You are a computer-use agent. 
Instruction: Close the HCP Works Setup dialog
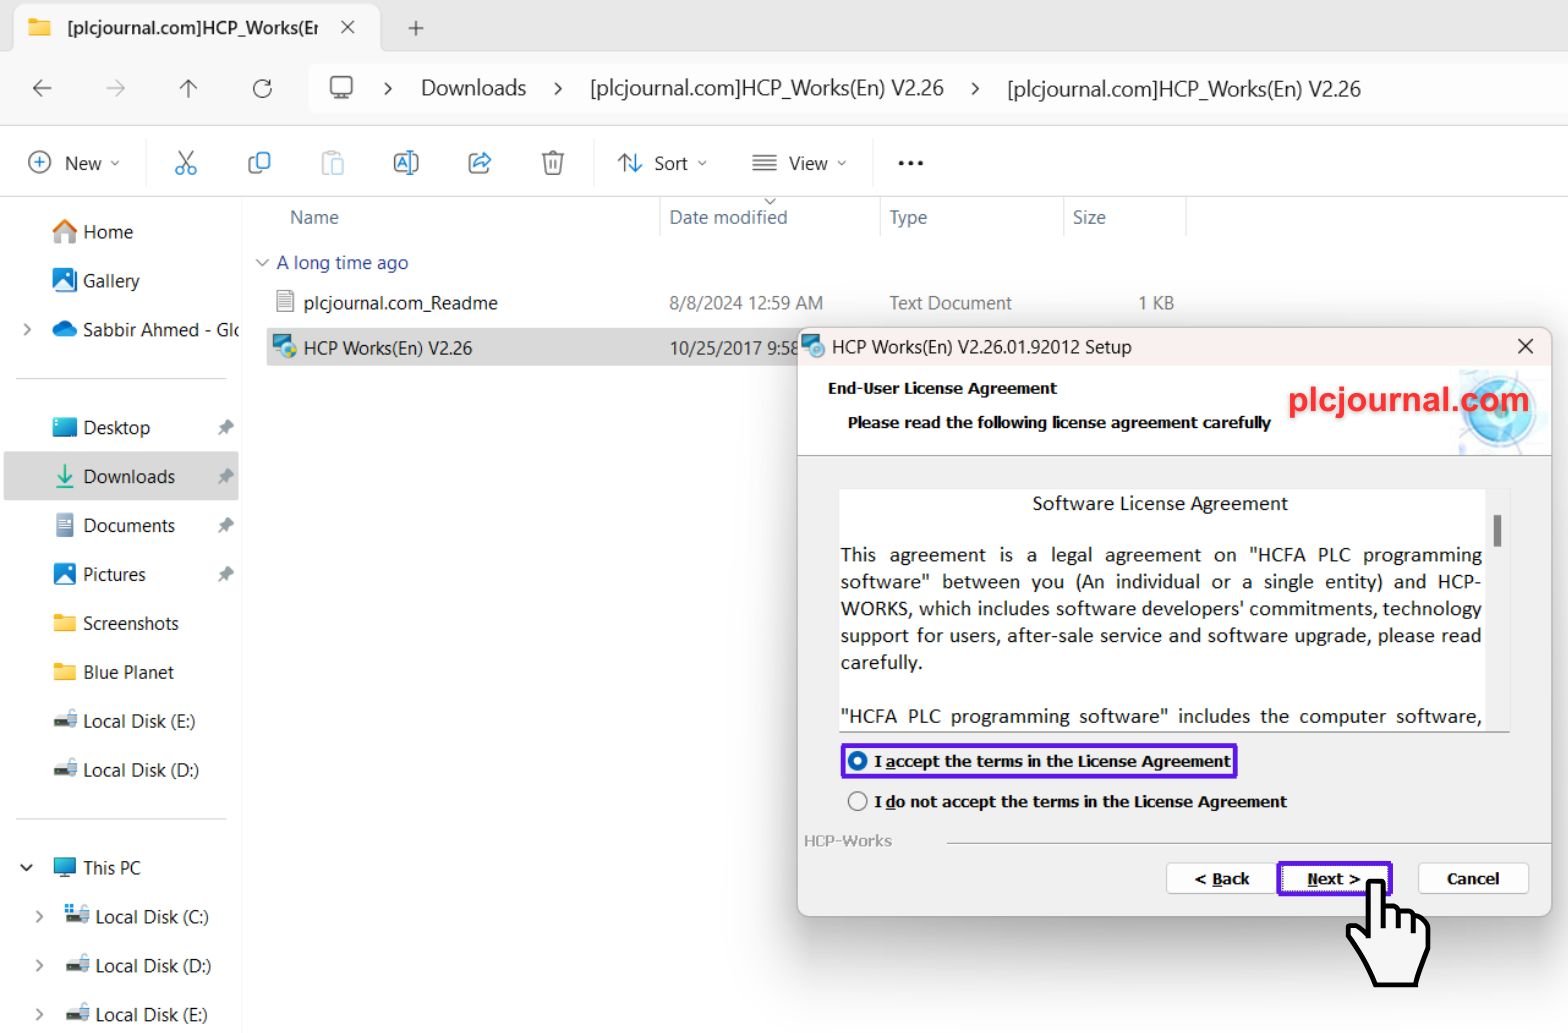coord(1525,346)
